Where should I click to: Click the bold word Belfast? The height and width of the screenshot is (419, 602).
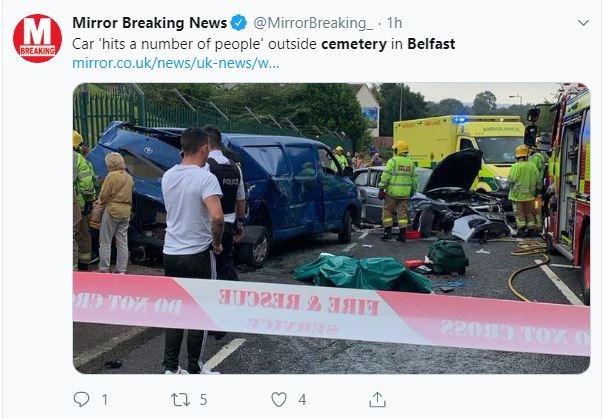(431, 43)
